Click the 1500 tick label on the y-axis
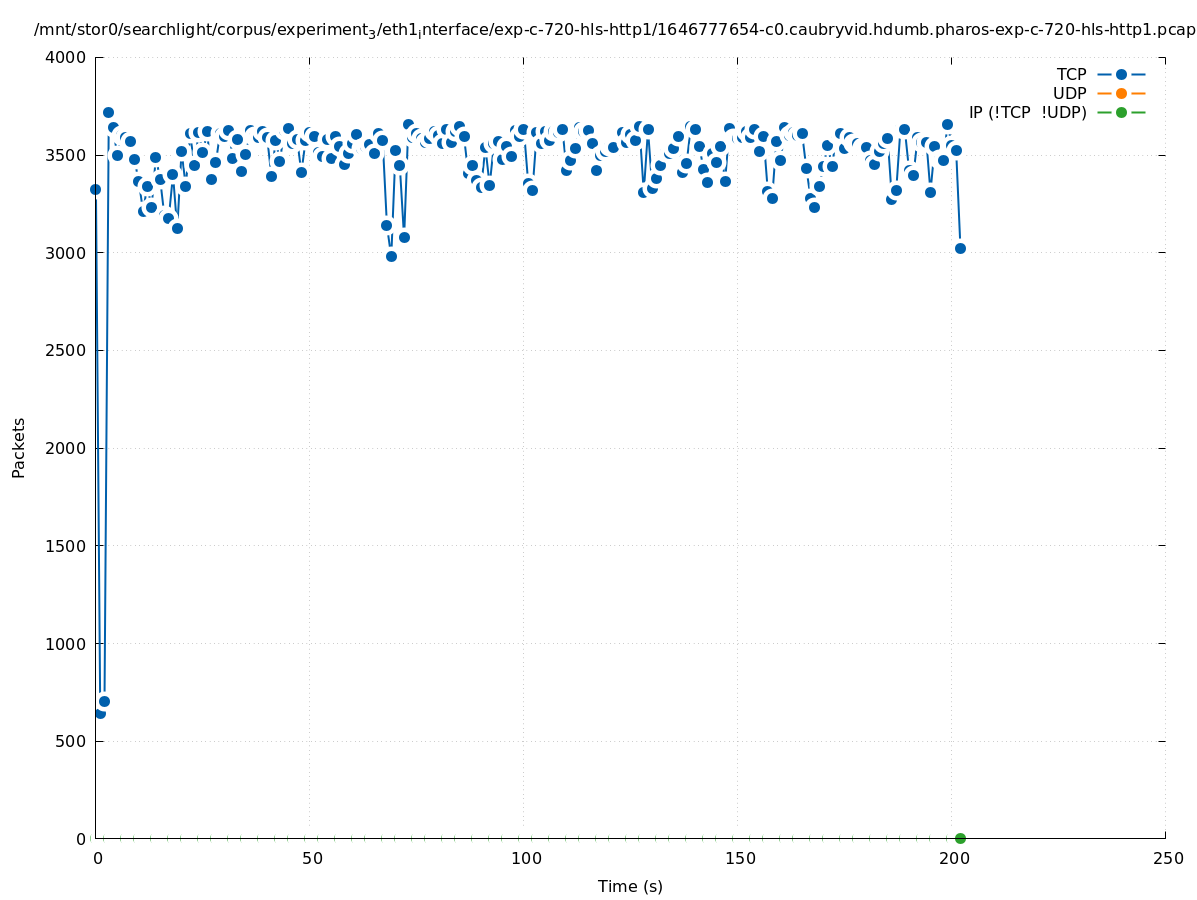 coord(68,545)
